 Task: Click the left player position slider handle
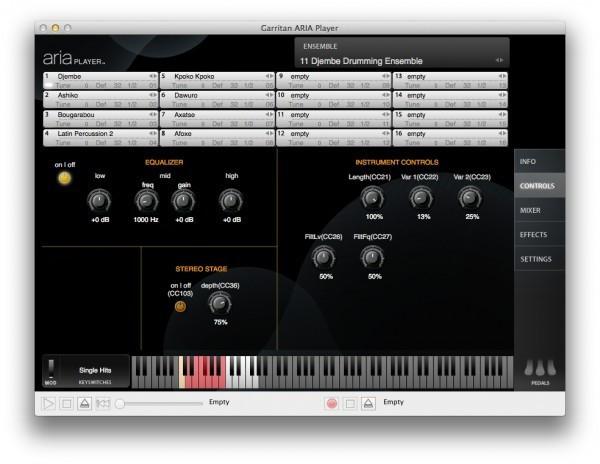coord(120,404)
